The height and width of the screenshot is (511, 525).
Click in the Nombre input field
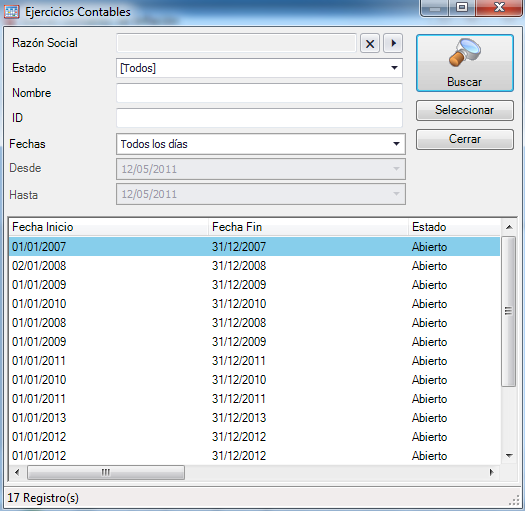[259, 93]
